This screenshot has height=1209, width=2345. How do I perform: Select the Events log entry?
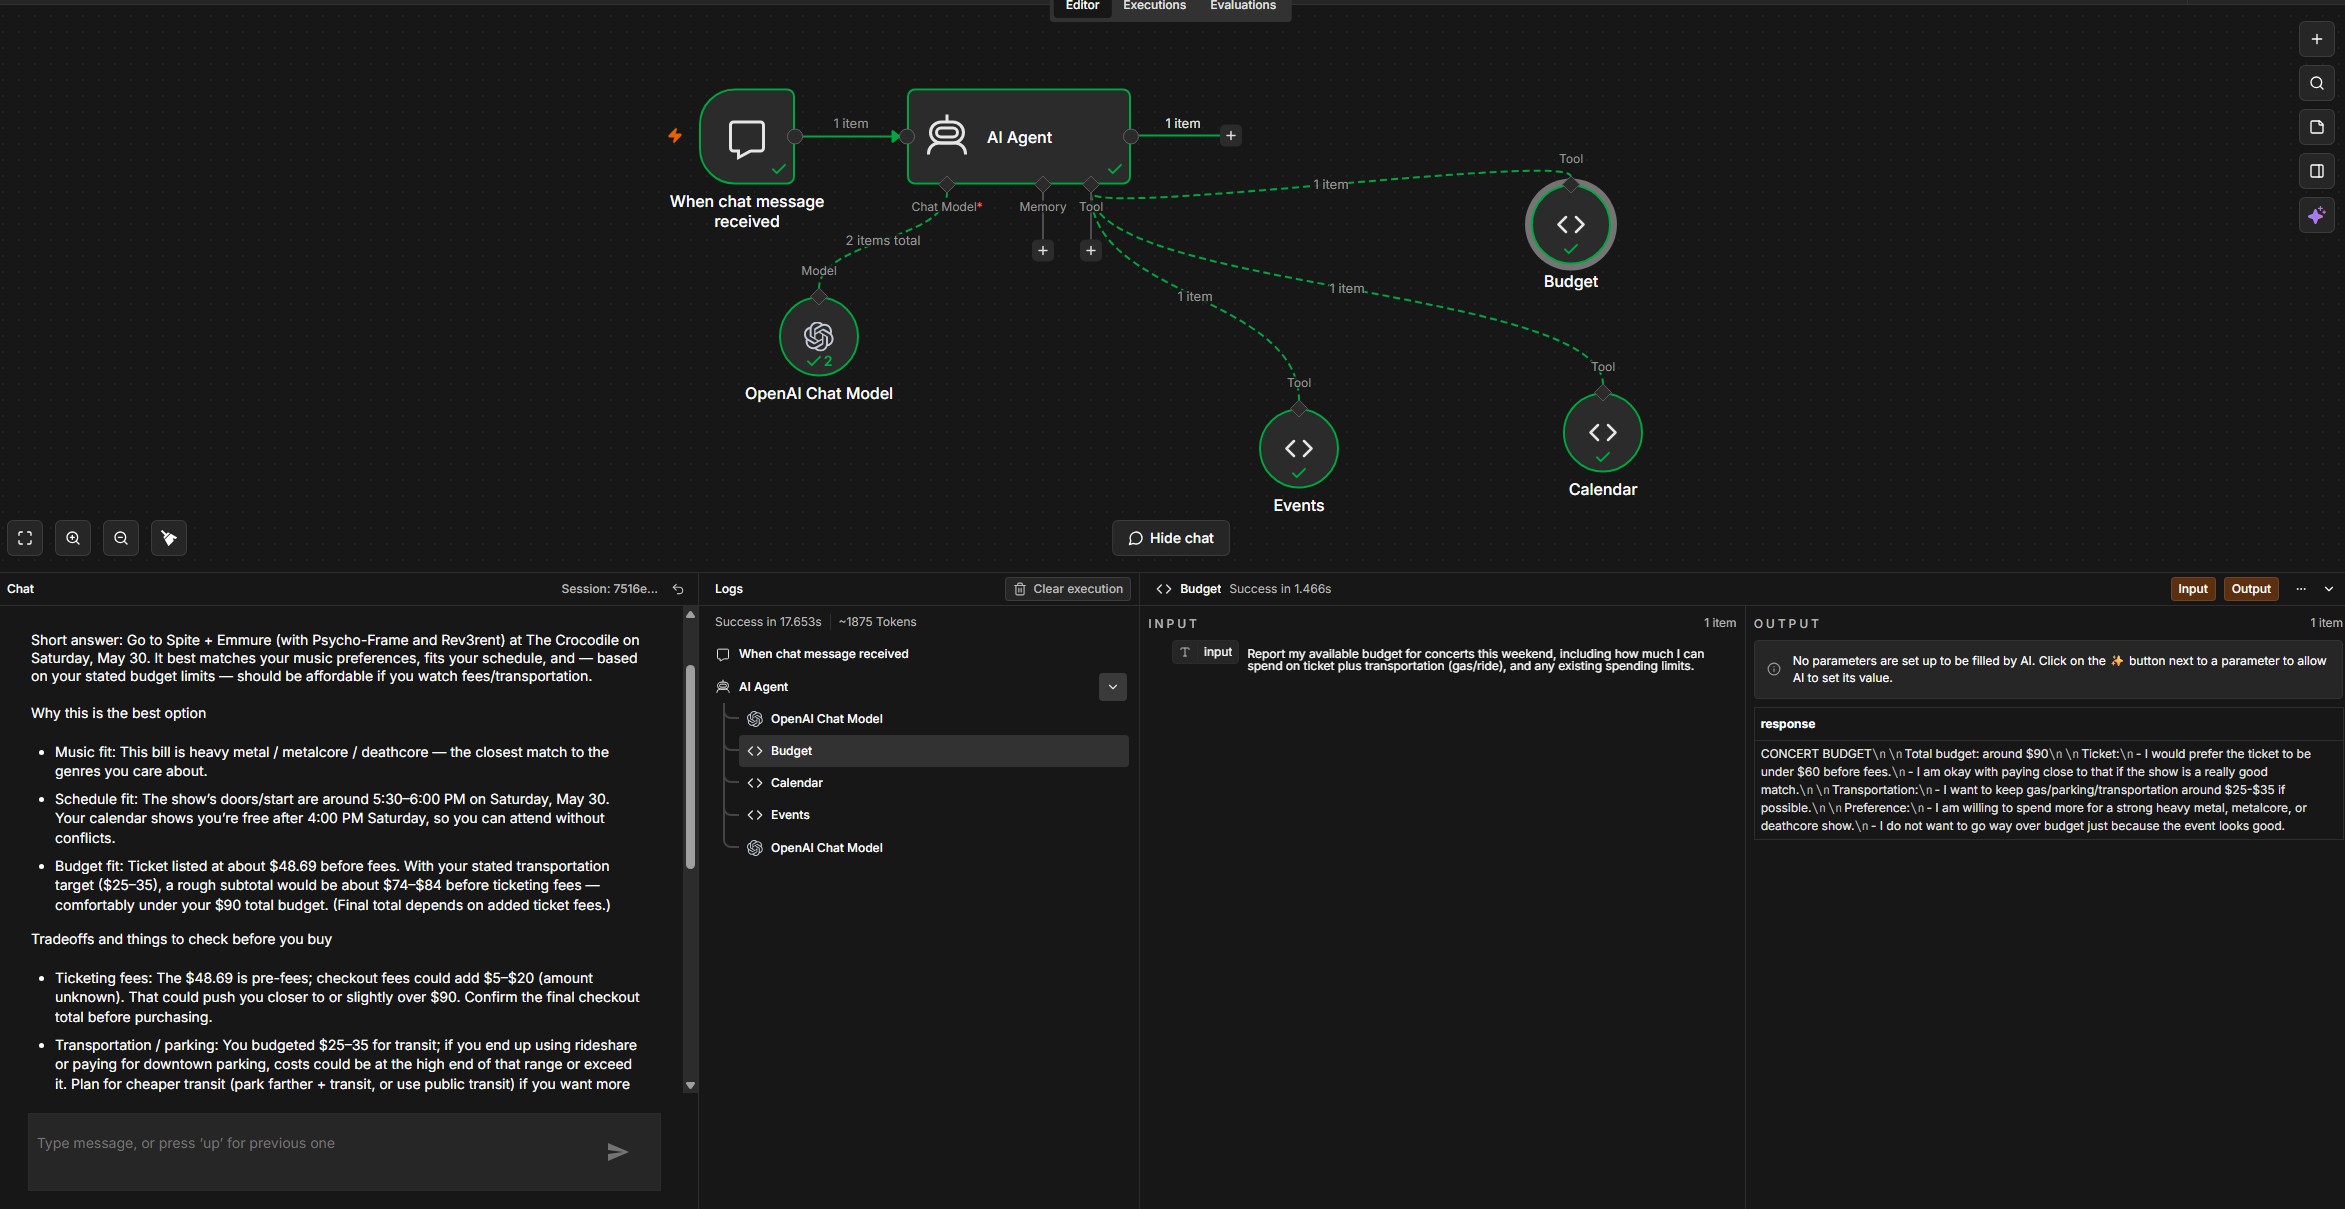click(933, 815)
